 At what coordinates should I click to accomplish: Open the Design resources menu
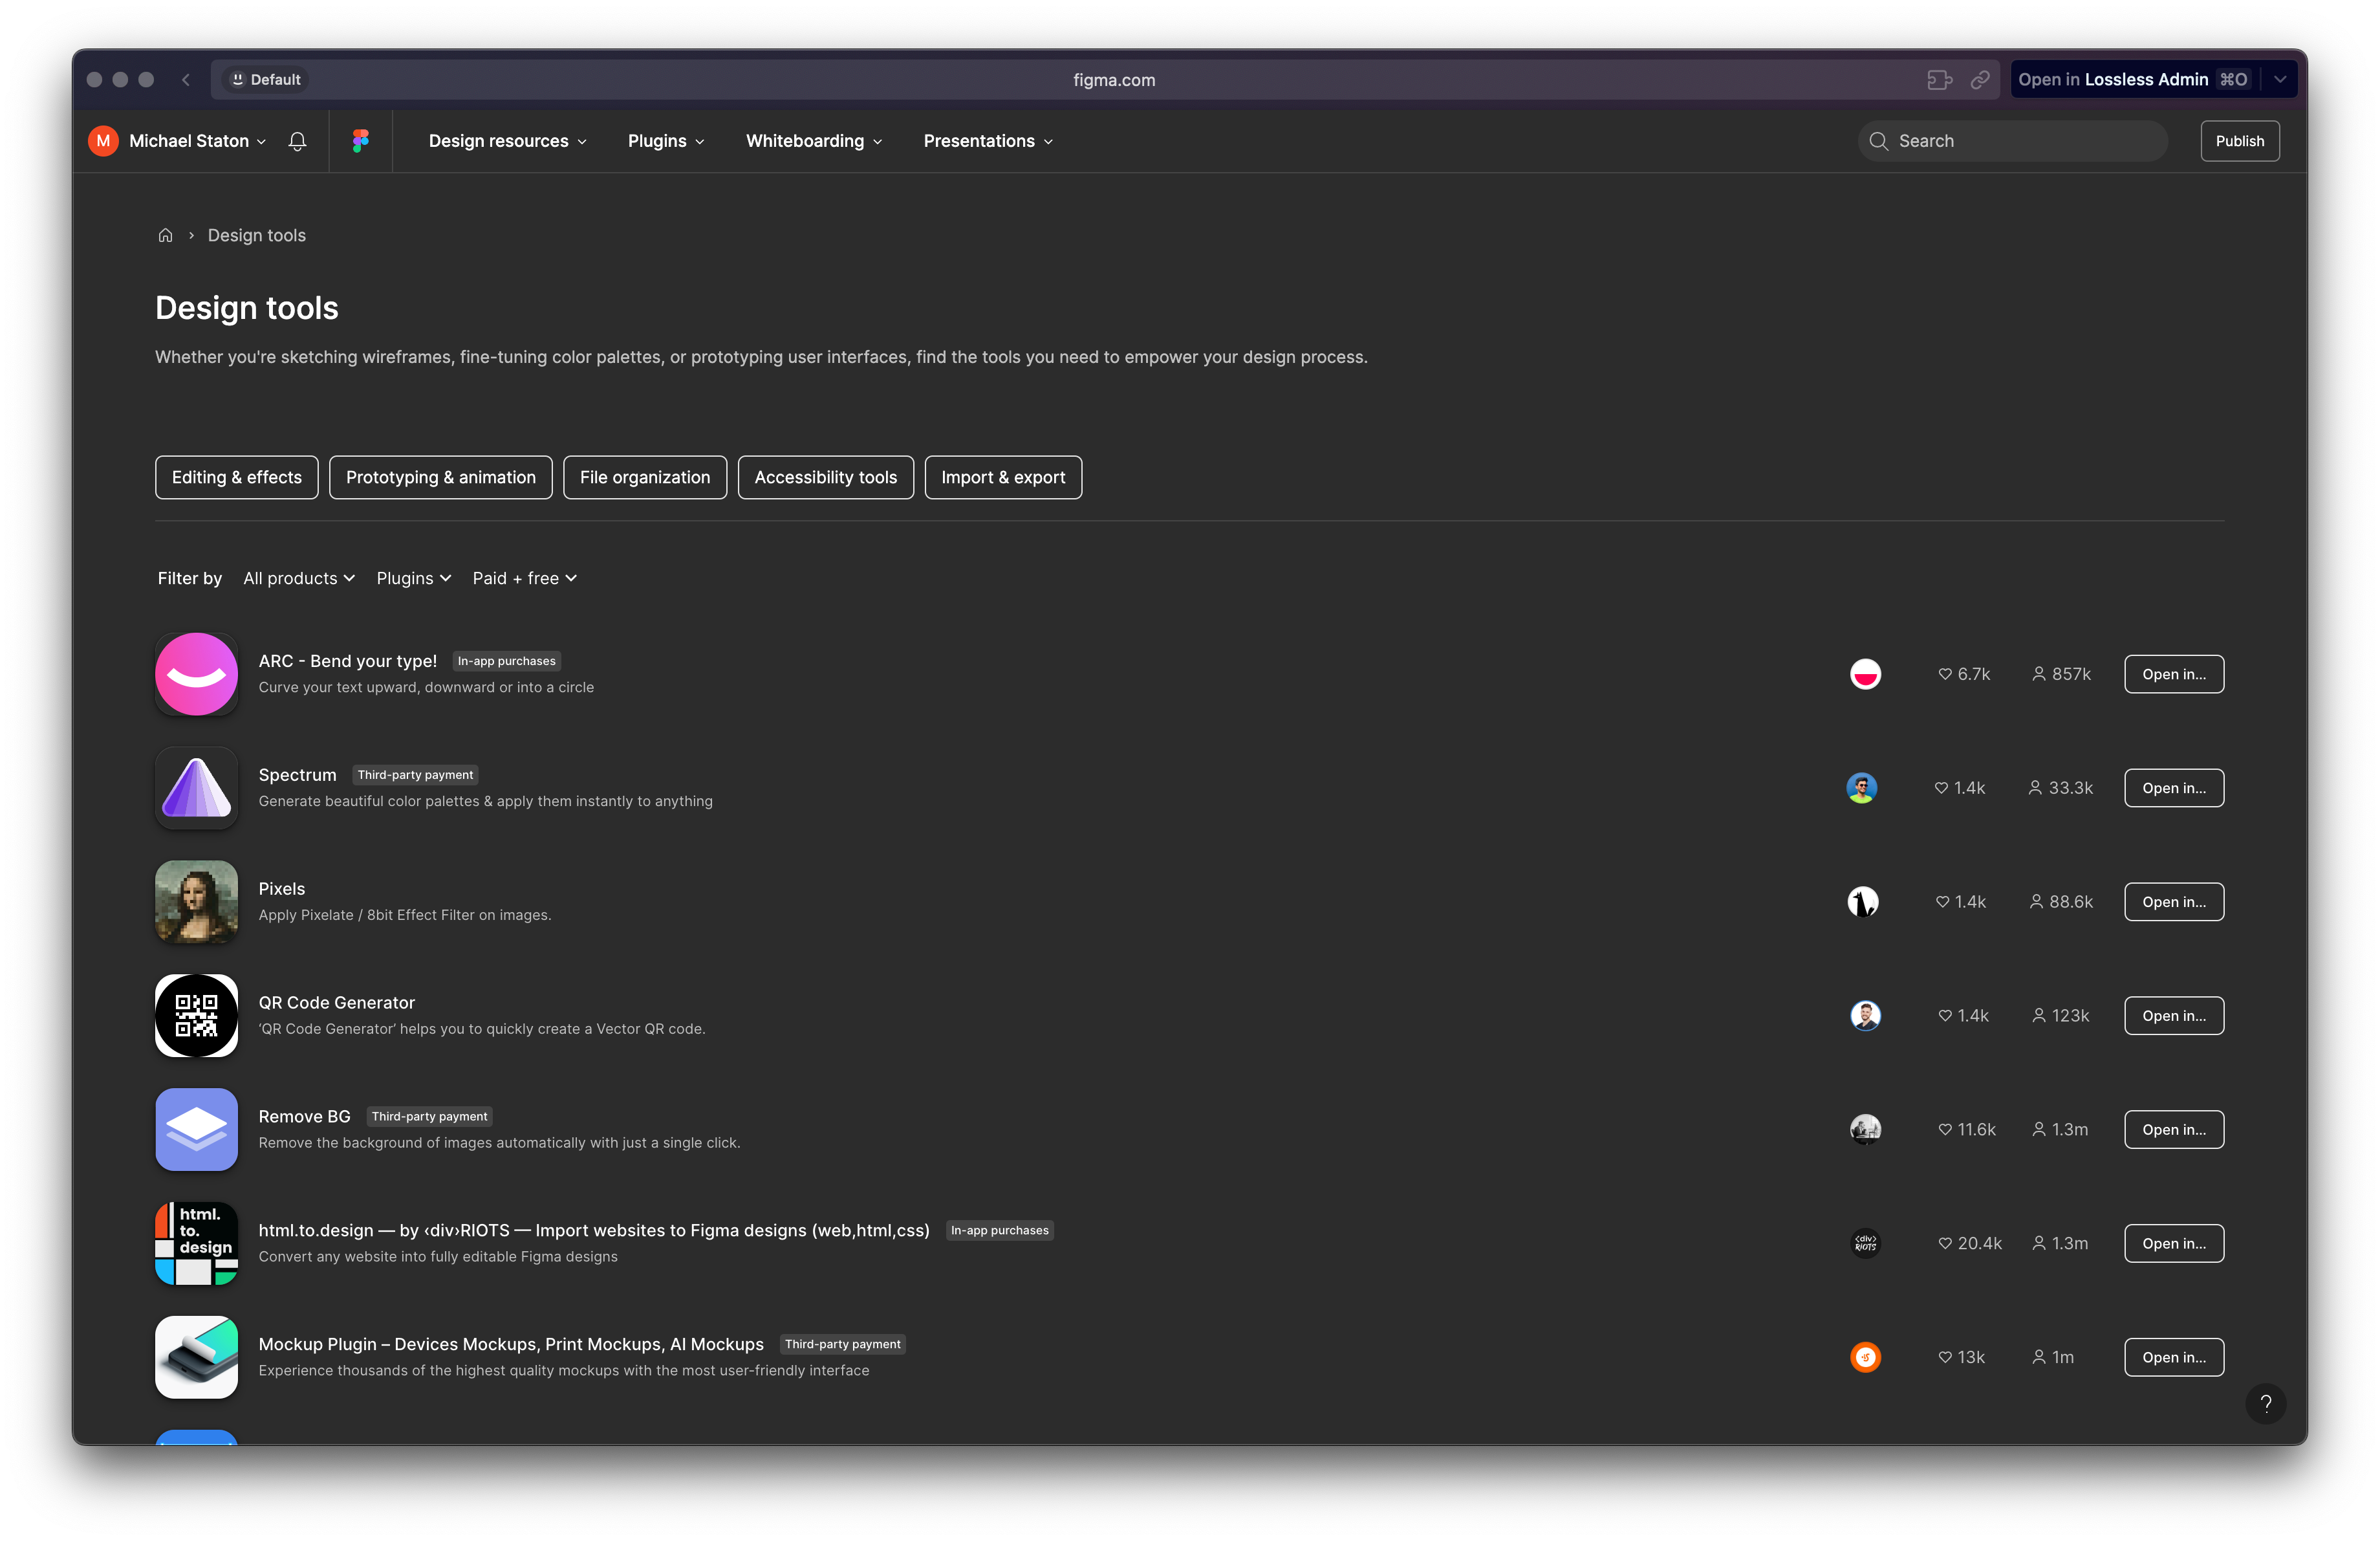507,141
